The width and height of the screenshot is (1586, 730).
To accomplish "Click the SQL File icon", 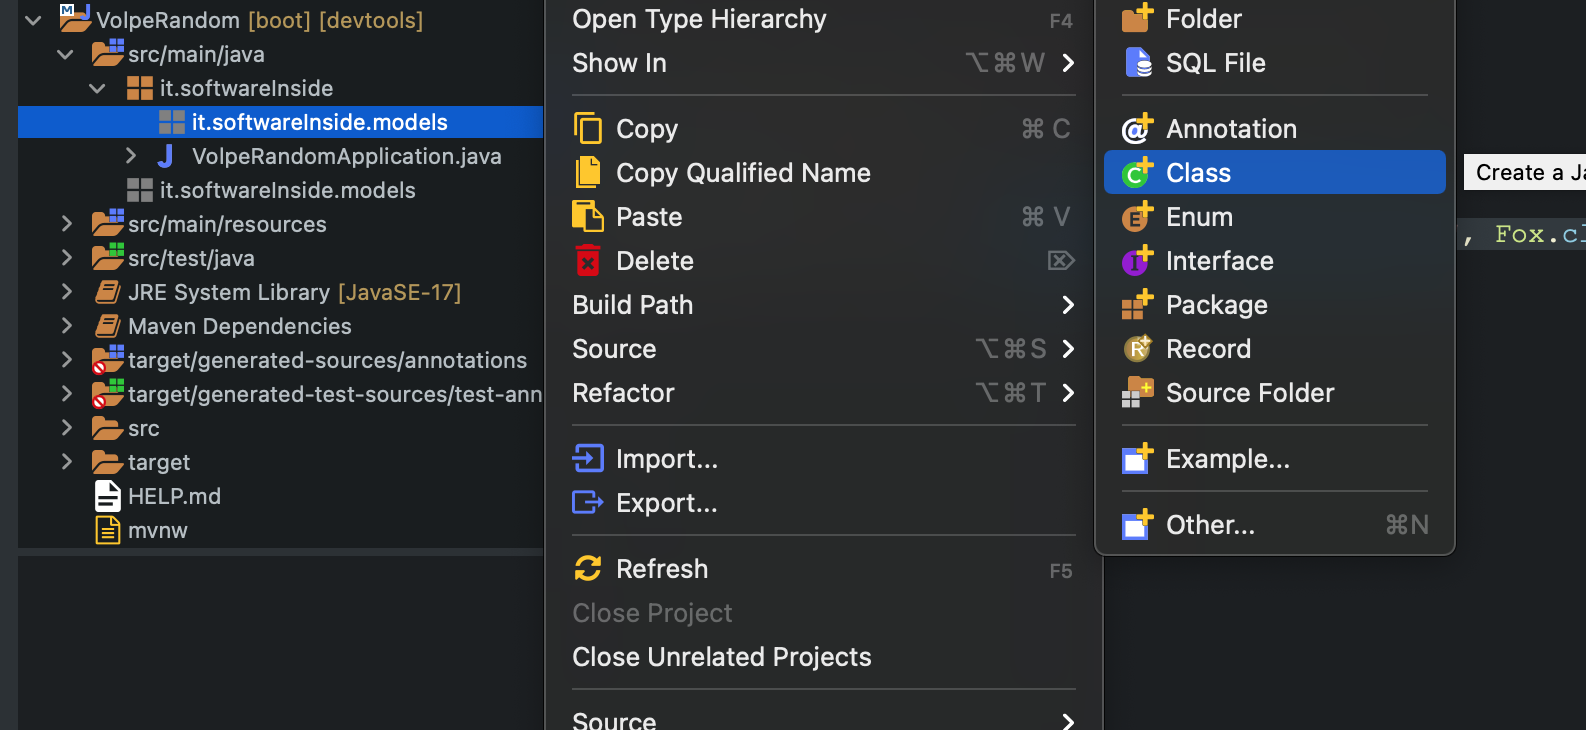I will [1137, 63].
